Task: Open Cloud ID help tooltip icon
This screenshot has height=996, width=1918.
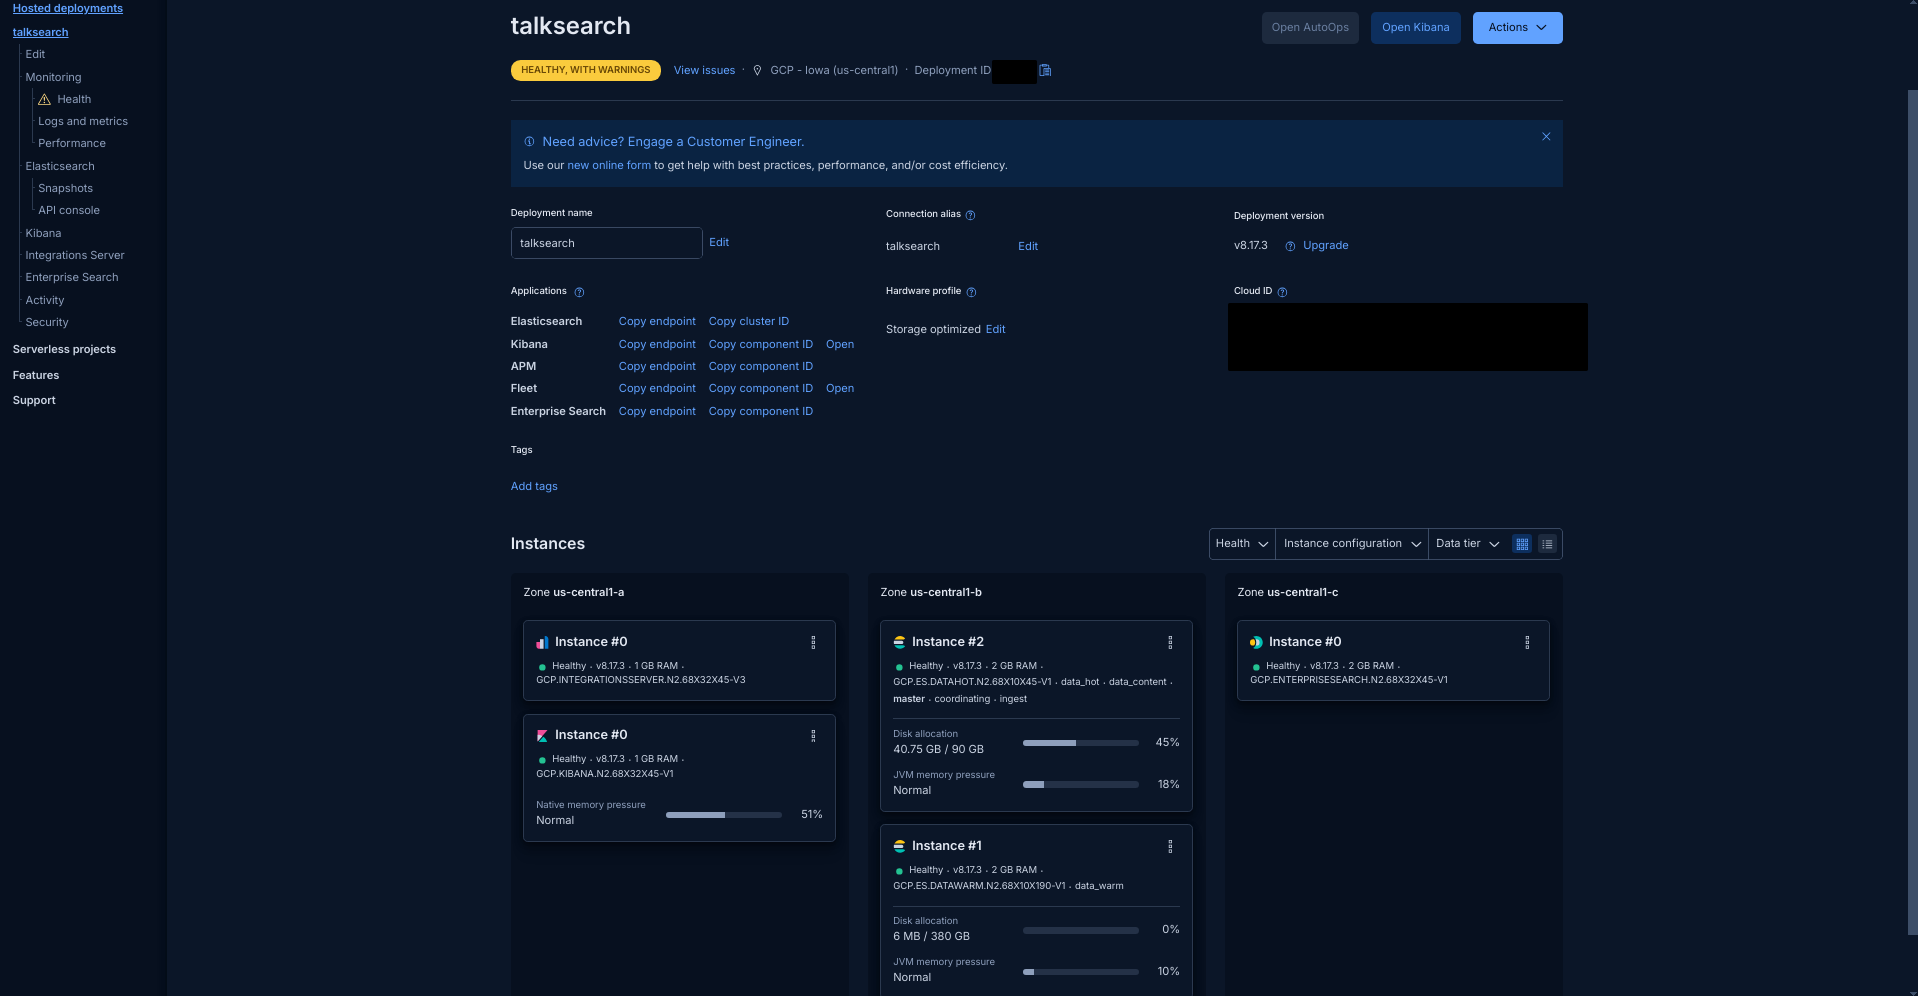Action: point(1282,292)
